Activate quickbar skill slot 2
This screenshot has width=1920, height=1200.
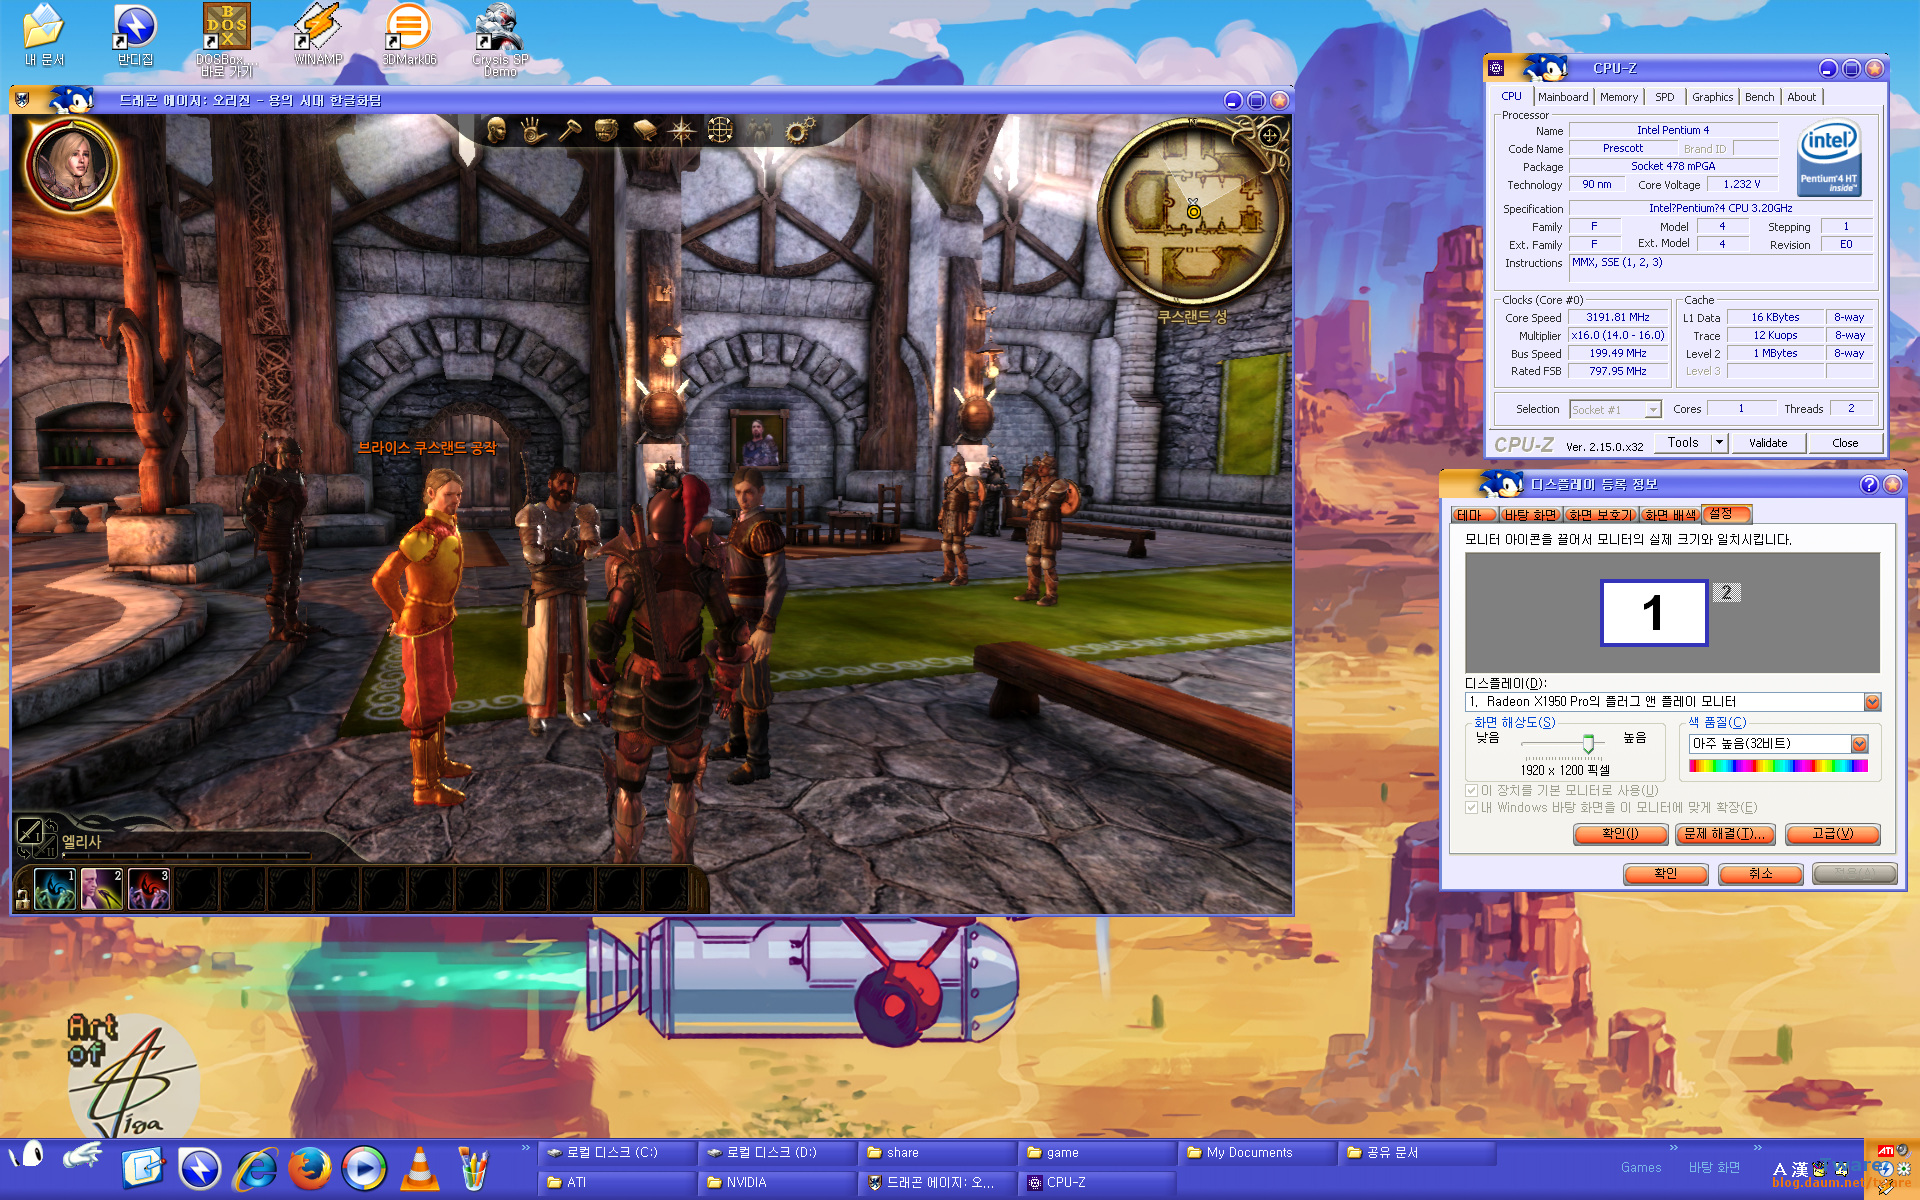tap(102, 888)
